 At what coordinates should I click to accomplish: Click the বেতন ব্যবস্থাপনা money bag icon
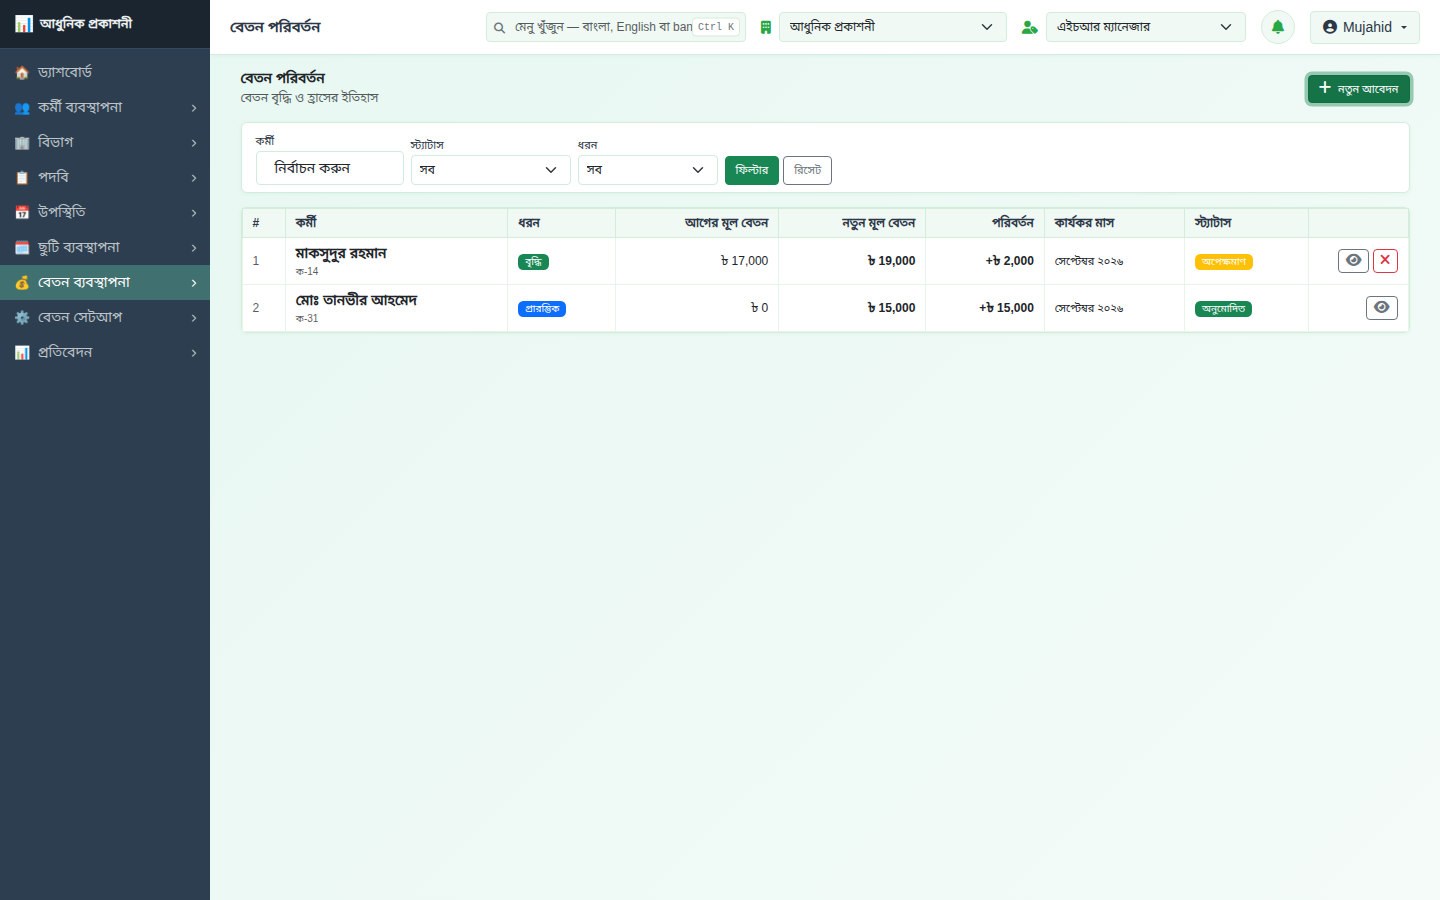[x=22, y=283]
